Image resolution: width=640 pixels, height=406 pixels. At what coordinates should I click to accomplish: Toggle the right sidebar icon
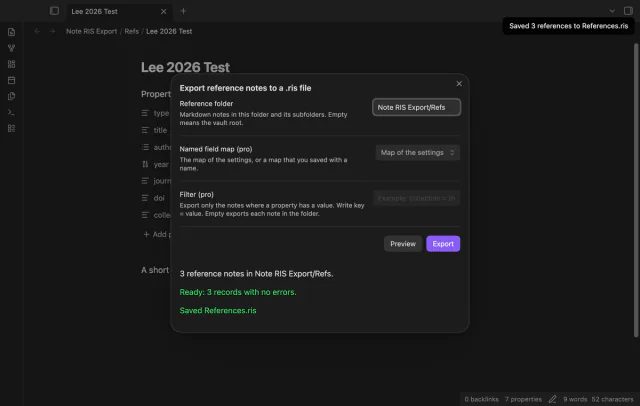click(628, 11)
